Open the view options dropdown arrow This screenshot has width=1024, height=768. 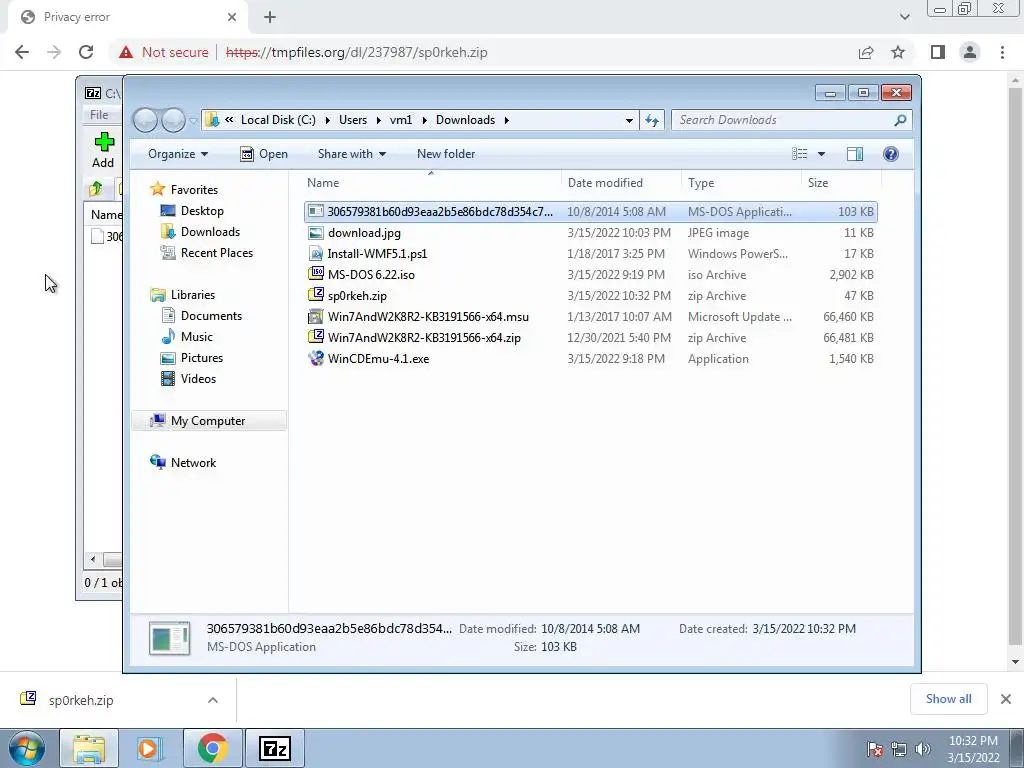click(822, 154)
